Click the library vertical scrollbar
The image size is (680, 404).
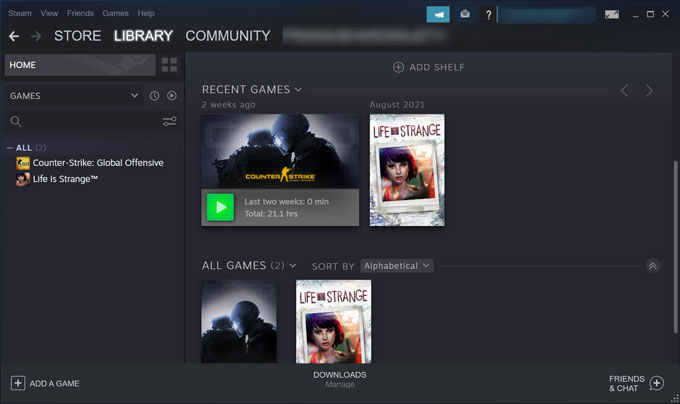[675, 247]
